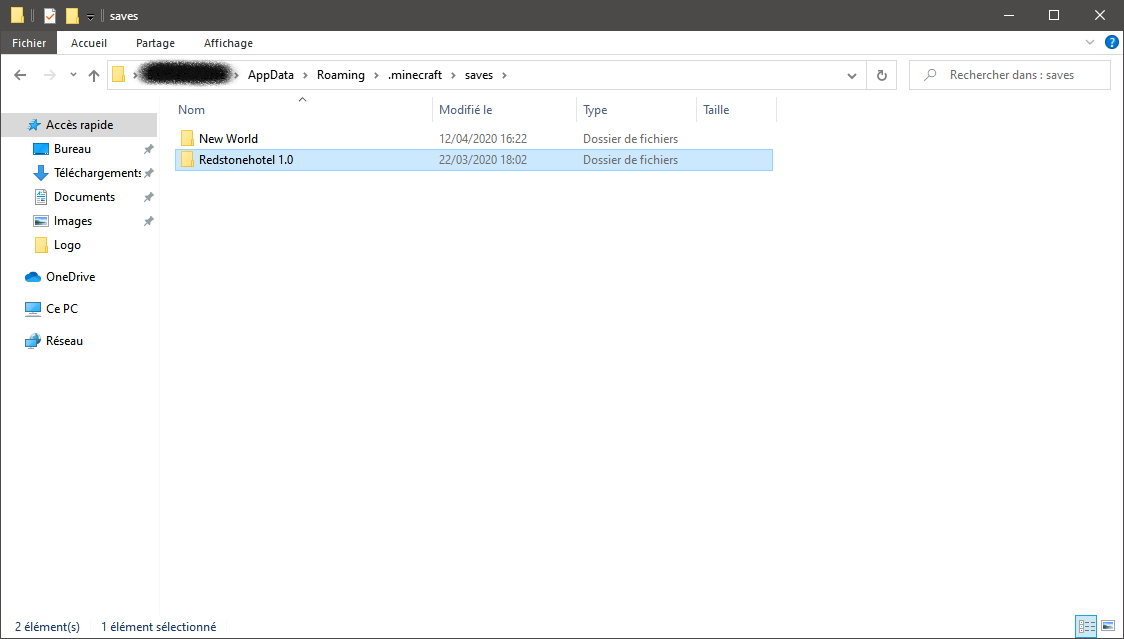This screenshot has height=639, width=1124.
Task: Expand the ribbon with the chevron
Action: [x=1091, y=42]
